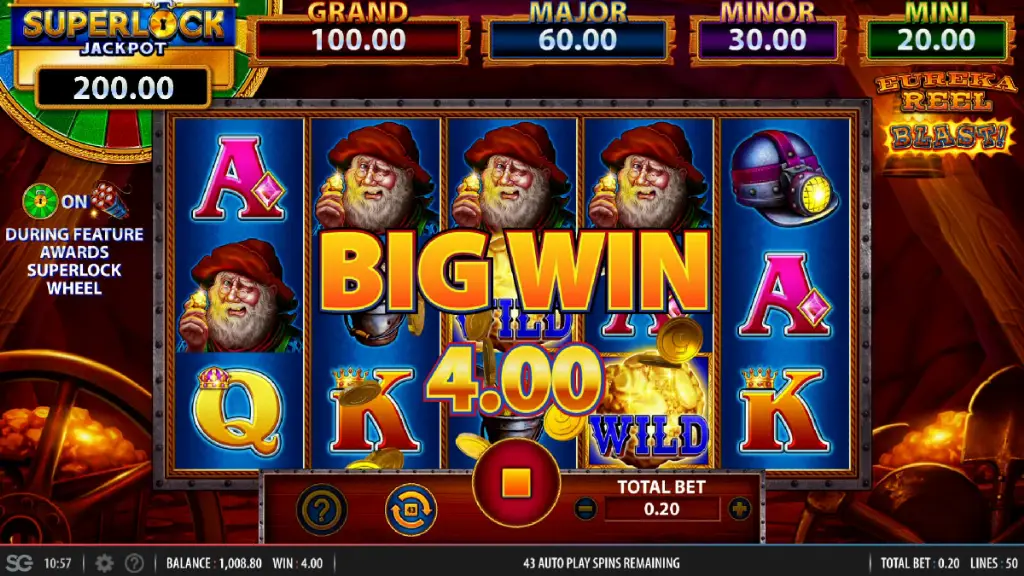Toggle the auto play spins button
The height and width of the screenshot is (576, 1024).
411,509
